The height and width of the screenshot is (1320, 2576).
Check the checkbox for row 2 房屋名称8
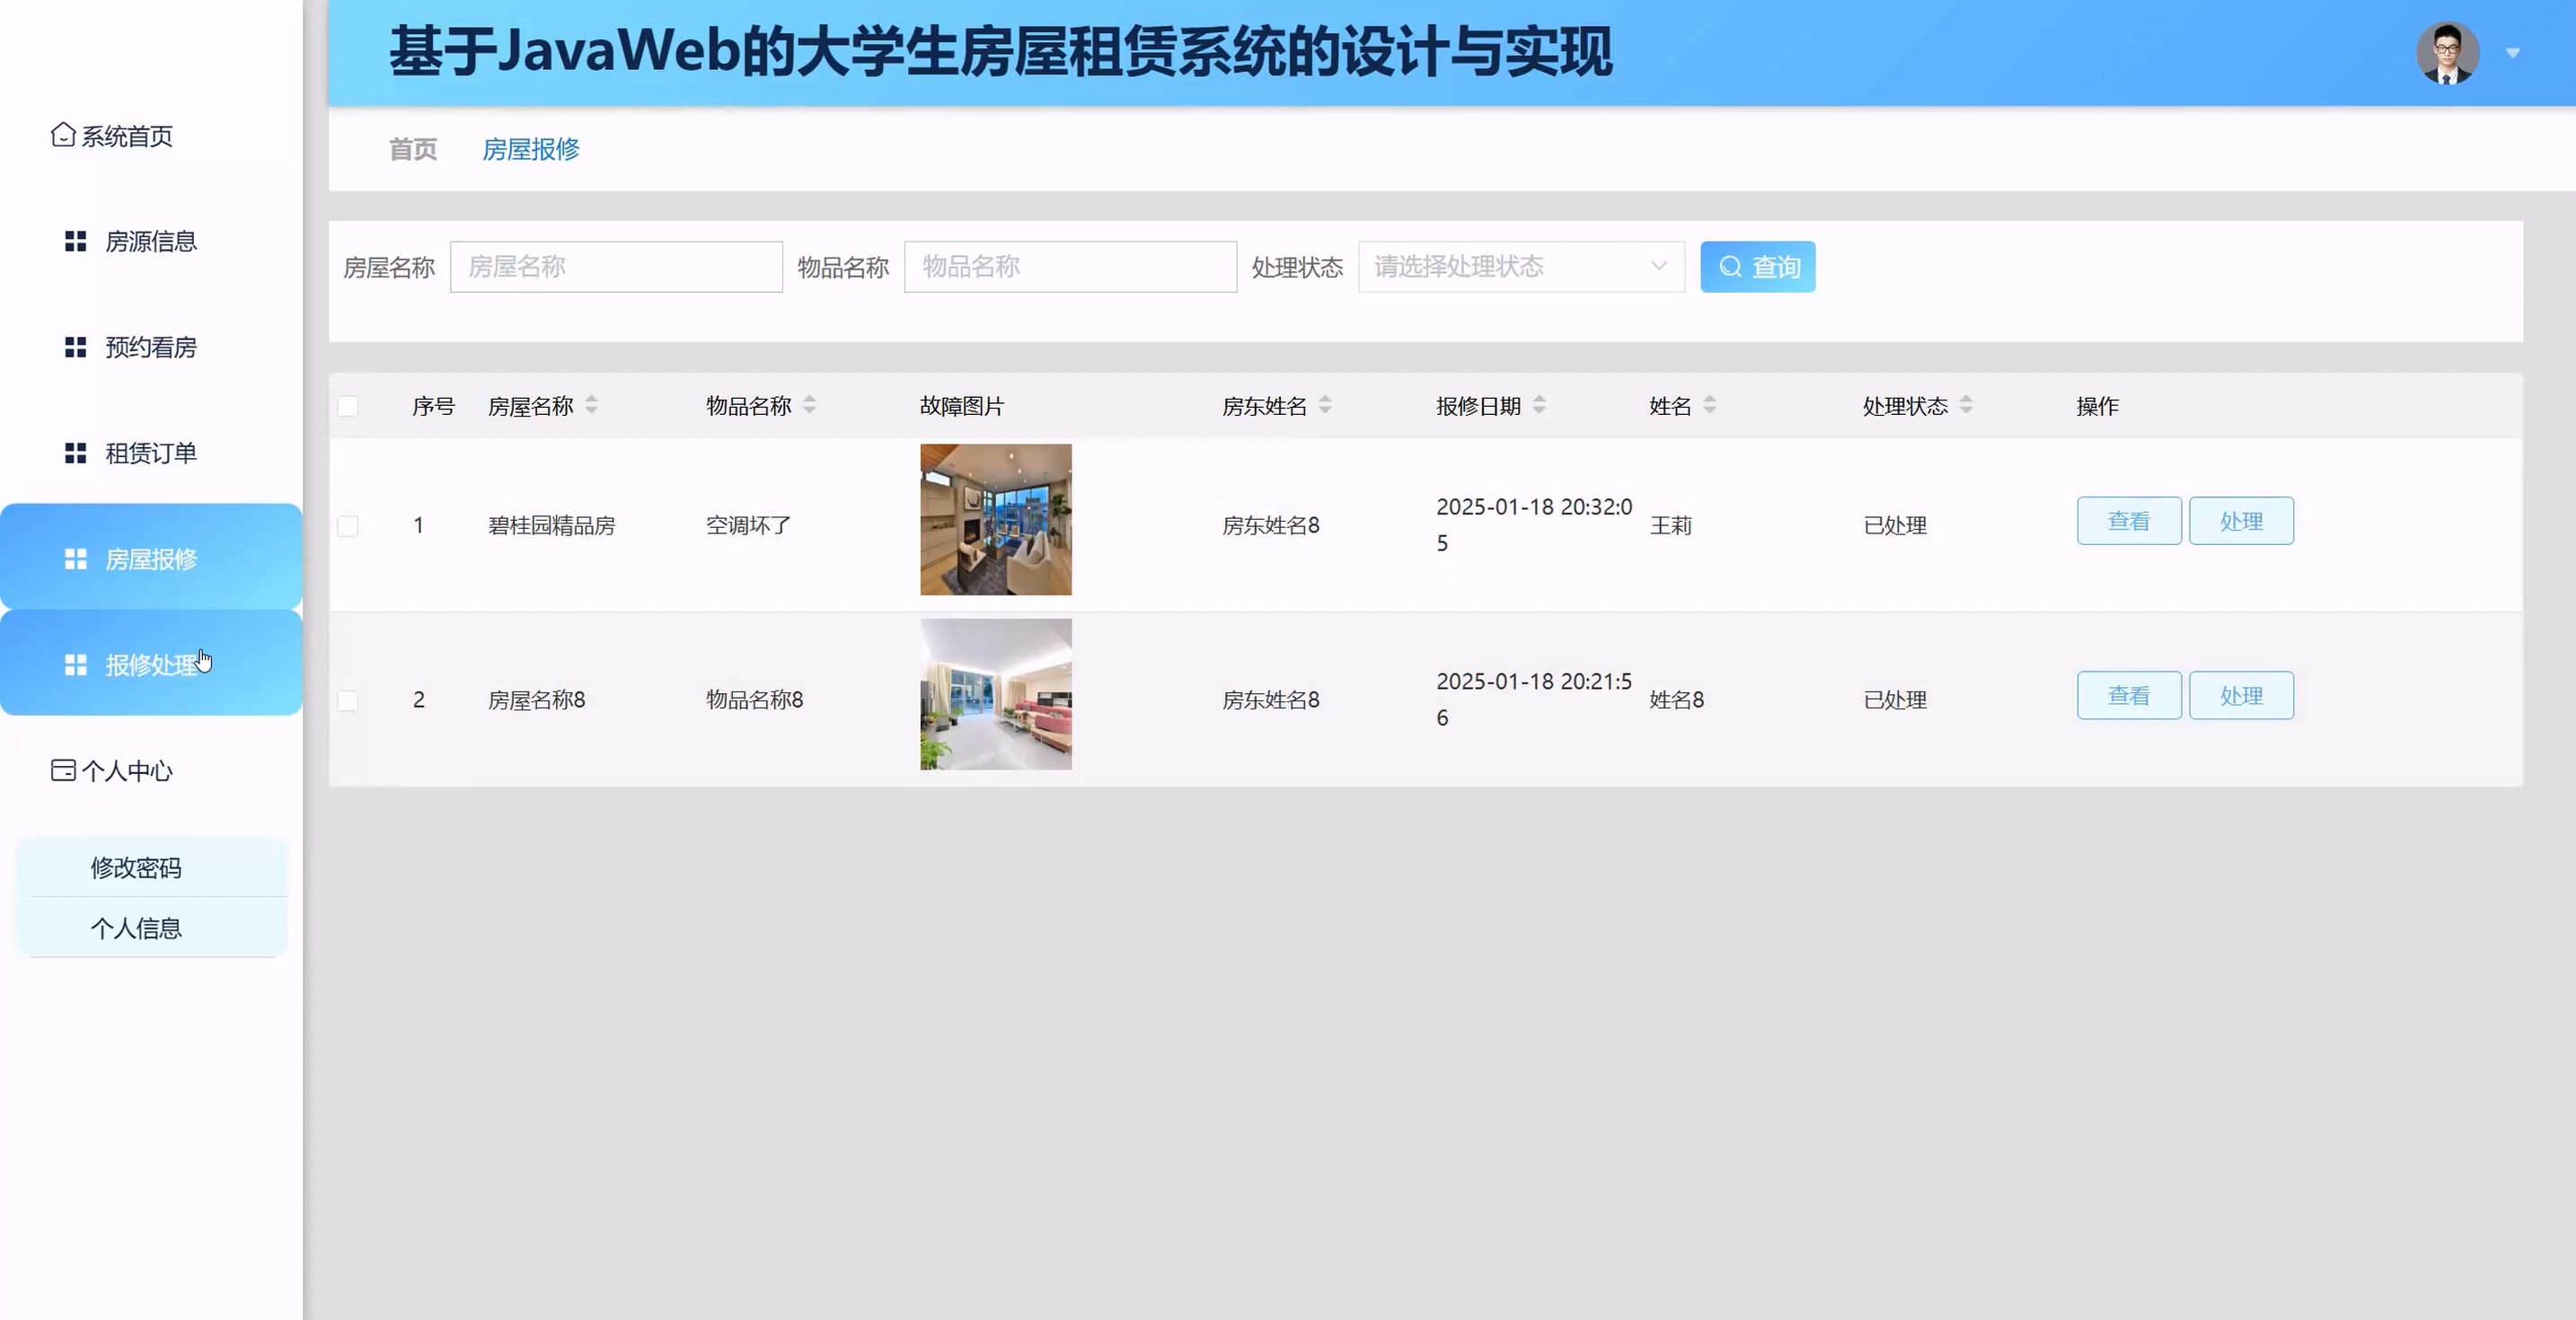[x=348, y=700]
